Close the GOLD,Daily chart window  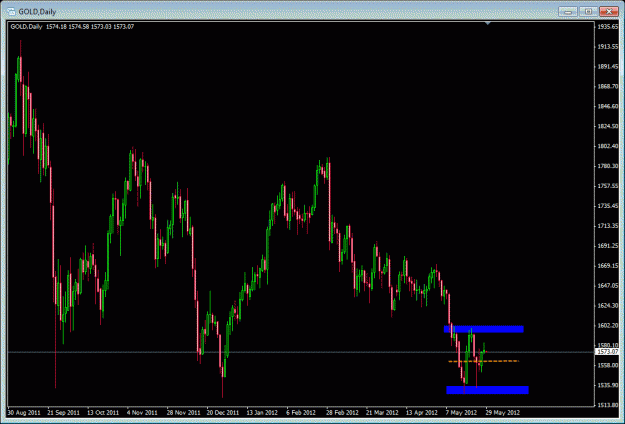point(609,12)
